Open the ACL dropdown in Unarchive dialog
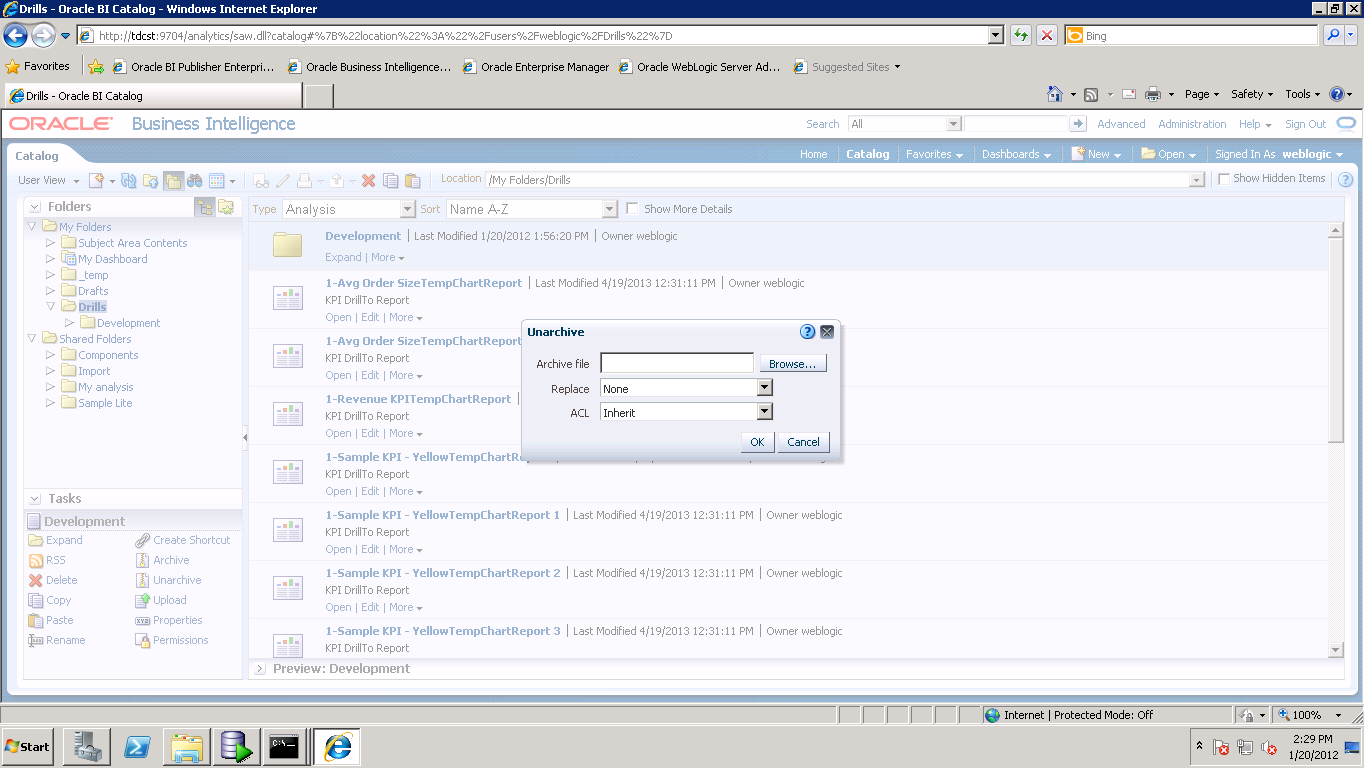 coord(765,412)
